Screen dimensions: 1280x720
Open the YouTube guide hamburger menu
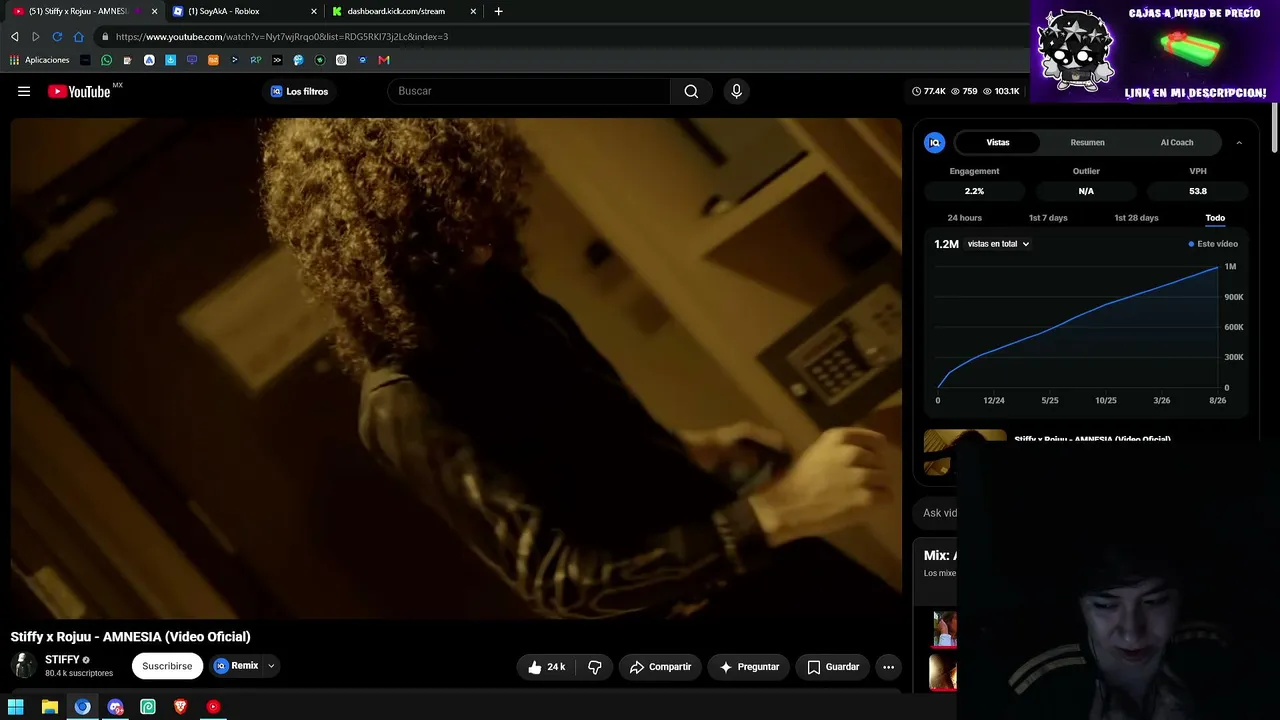tap(24, 91)
